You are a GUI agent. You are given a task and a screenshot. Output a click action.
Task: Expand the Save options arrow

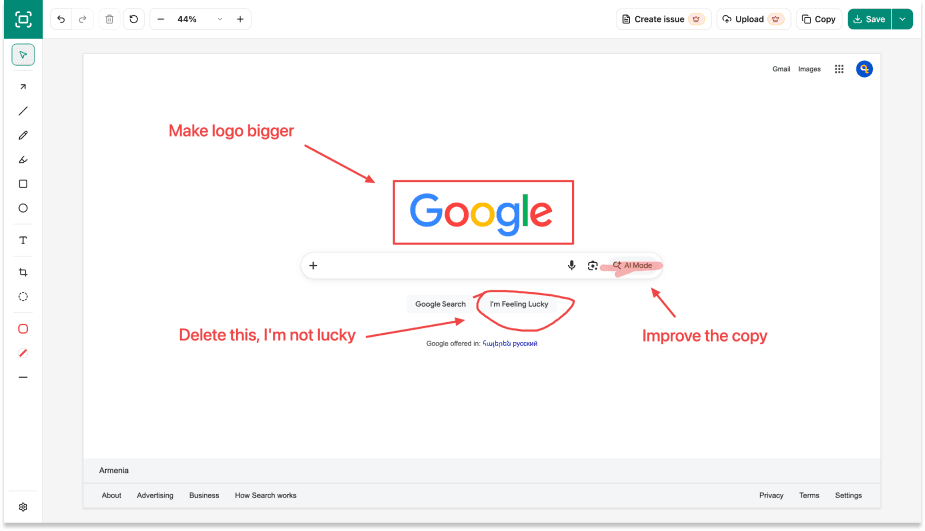coord(903,19)
